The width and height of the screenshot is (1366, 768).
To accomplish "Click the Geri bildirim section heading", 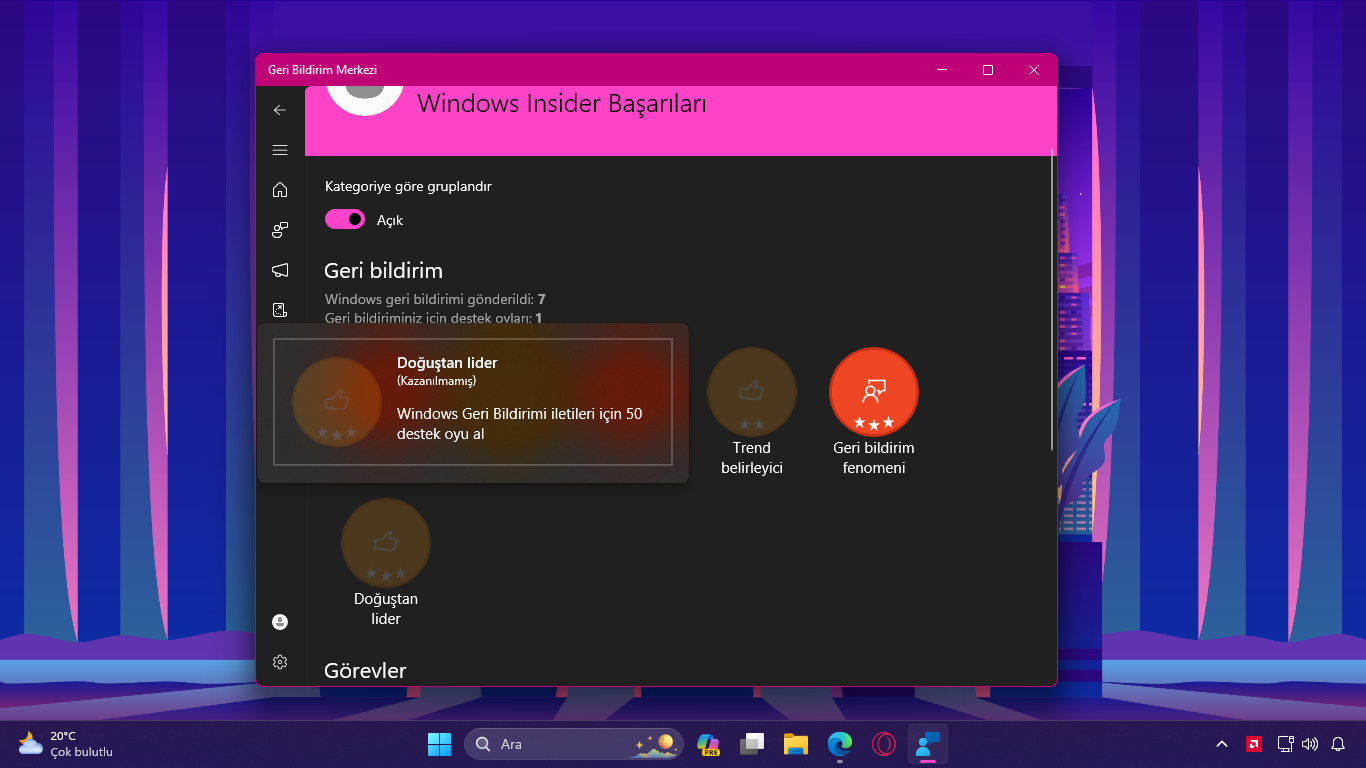I will (x=383, y=271).
